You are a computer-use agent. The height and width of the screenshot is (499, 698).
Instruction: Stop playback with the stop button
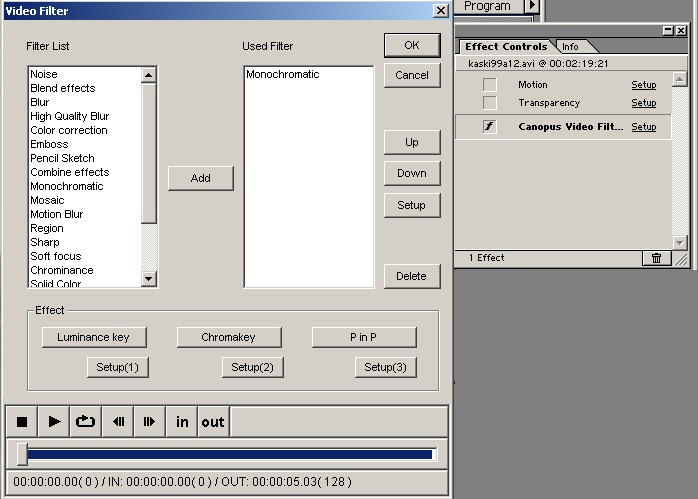click(21, 422)
